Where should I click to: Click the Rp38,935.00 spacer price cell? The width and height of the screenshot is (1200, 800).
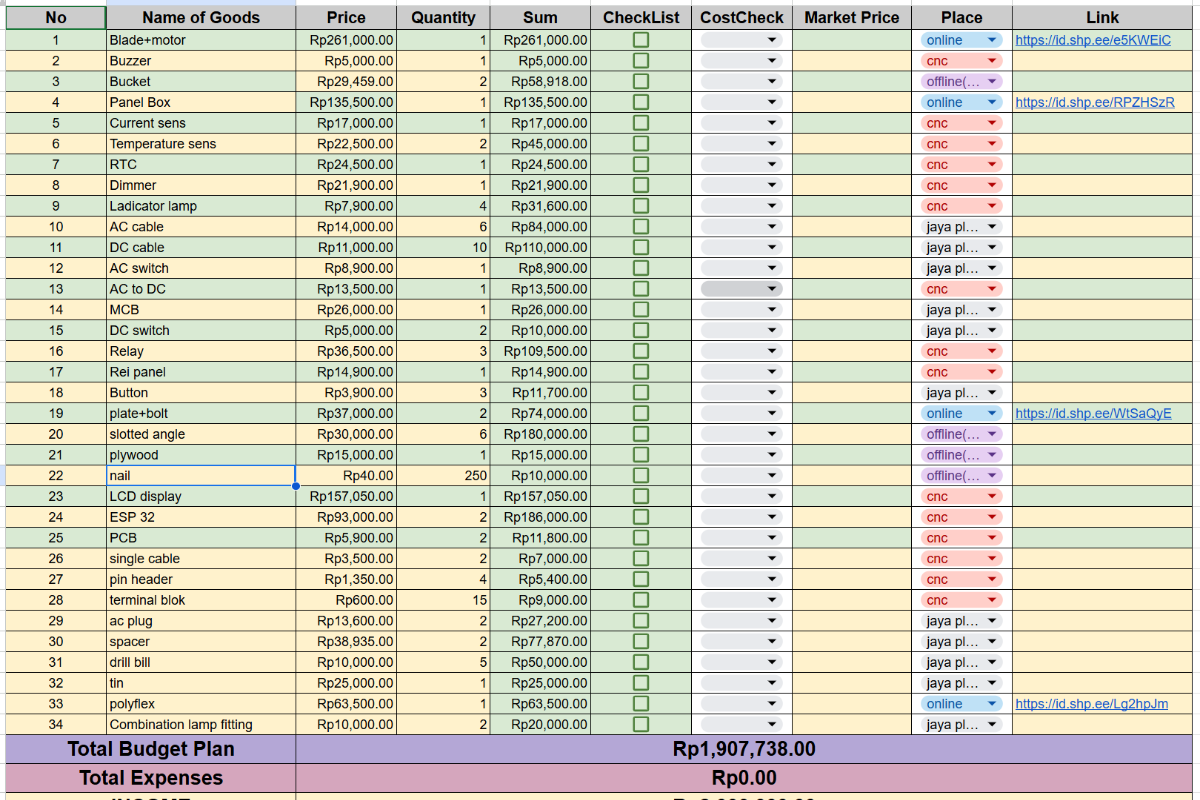346,642
